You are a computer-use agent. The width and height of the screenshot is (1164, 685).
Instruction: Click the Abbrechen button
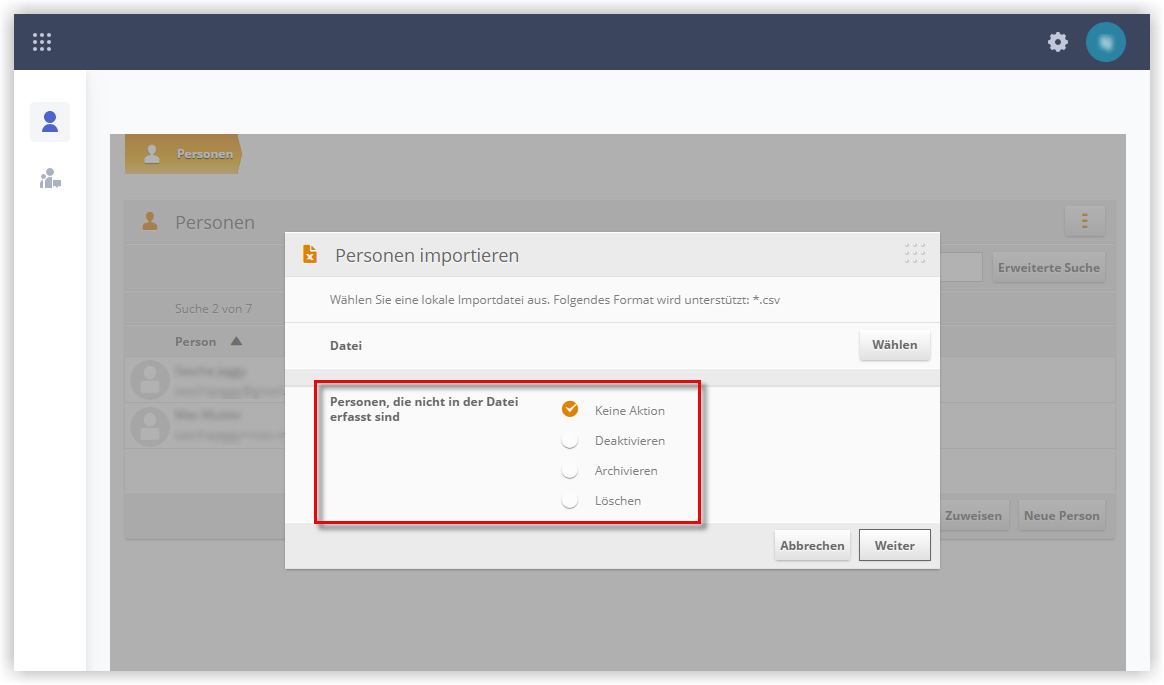(812, 545)
